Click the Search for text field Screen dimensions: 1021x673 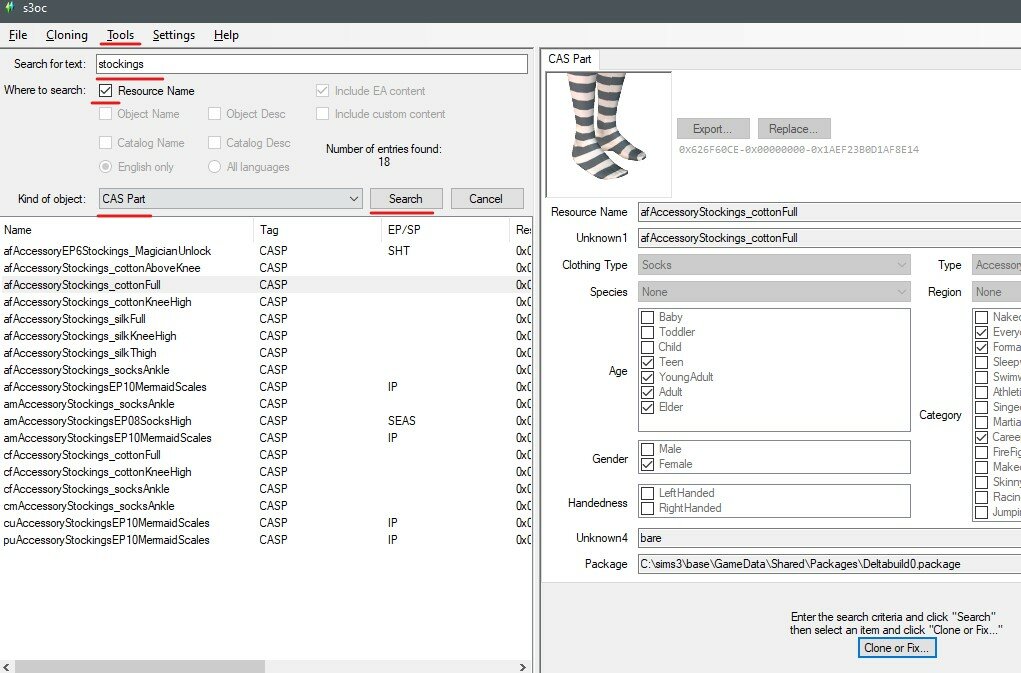[x=312, y=64]
